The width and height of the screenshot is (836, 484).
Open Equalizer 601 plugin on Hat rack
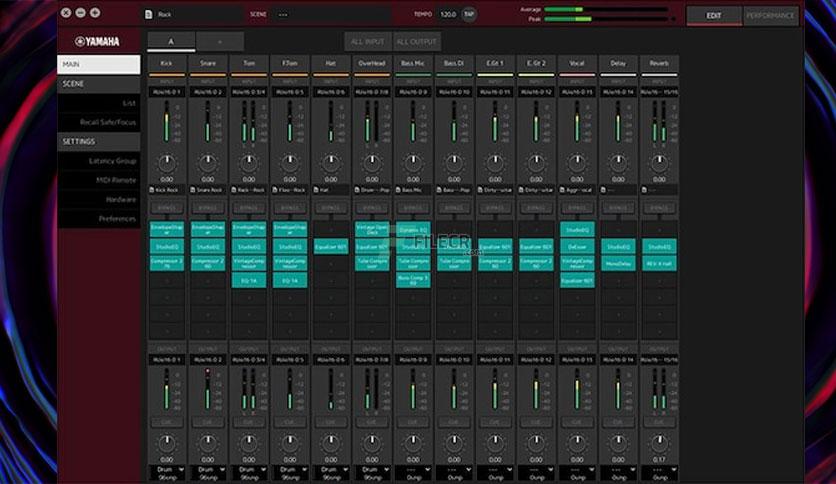click(x=331, y=246)
